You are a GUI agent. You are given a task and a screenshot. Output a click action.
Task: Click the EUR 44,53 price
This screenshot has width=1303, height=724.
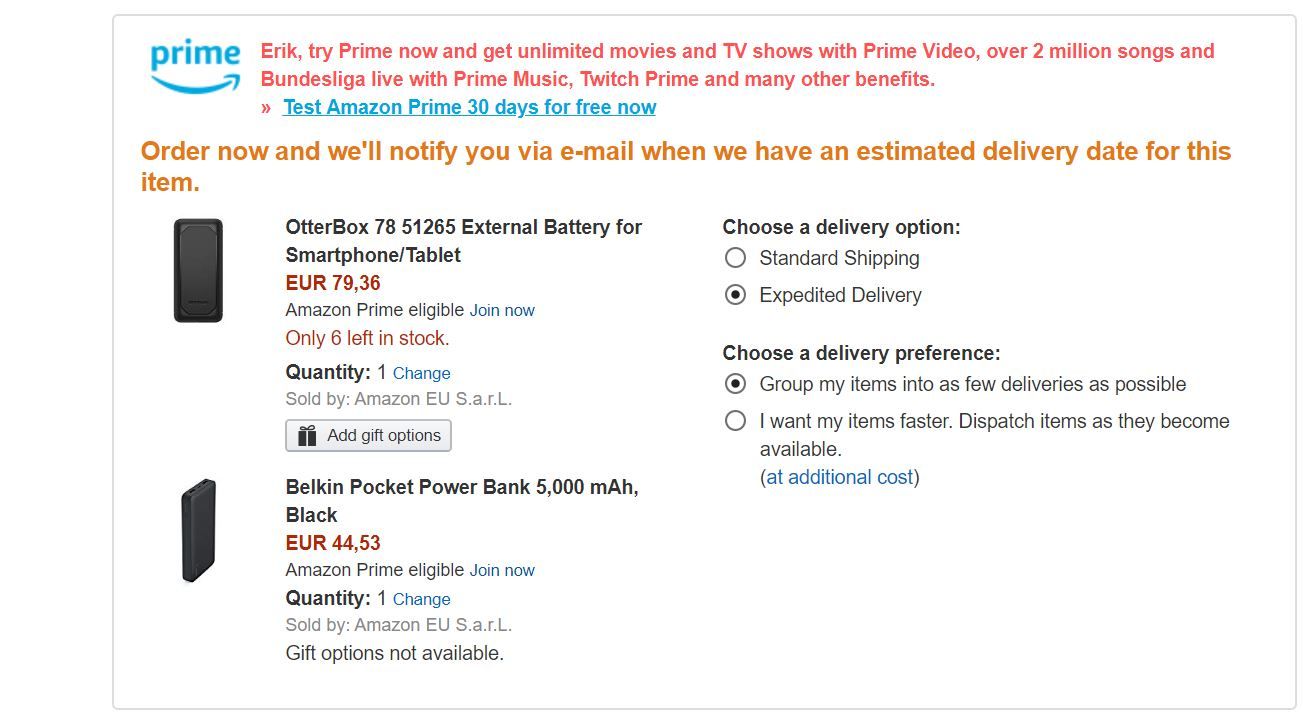coord(333,543)
